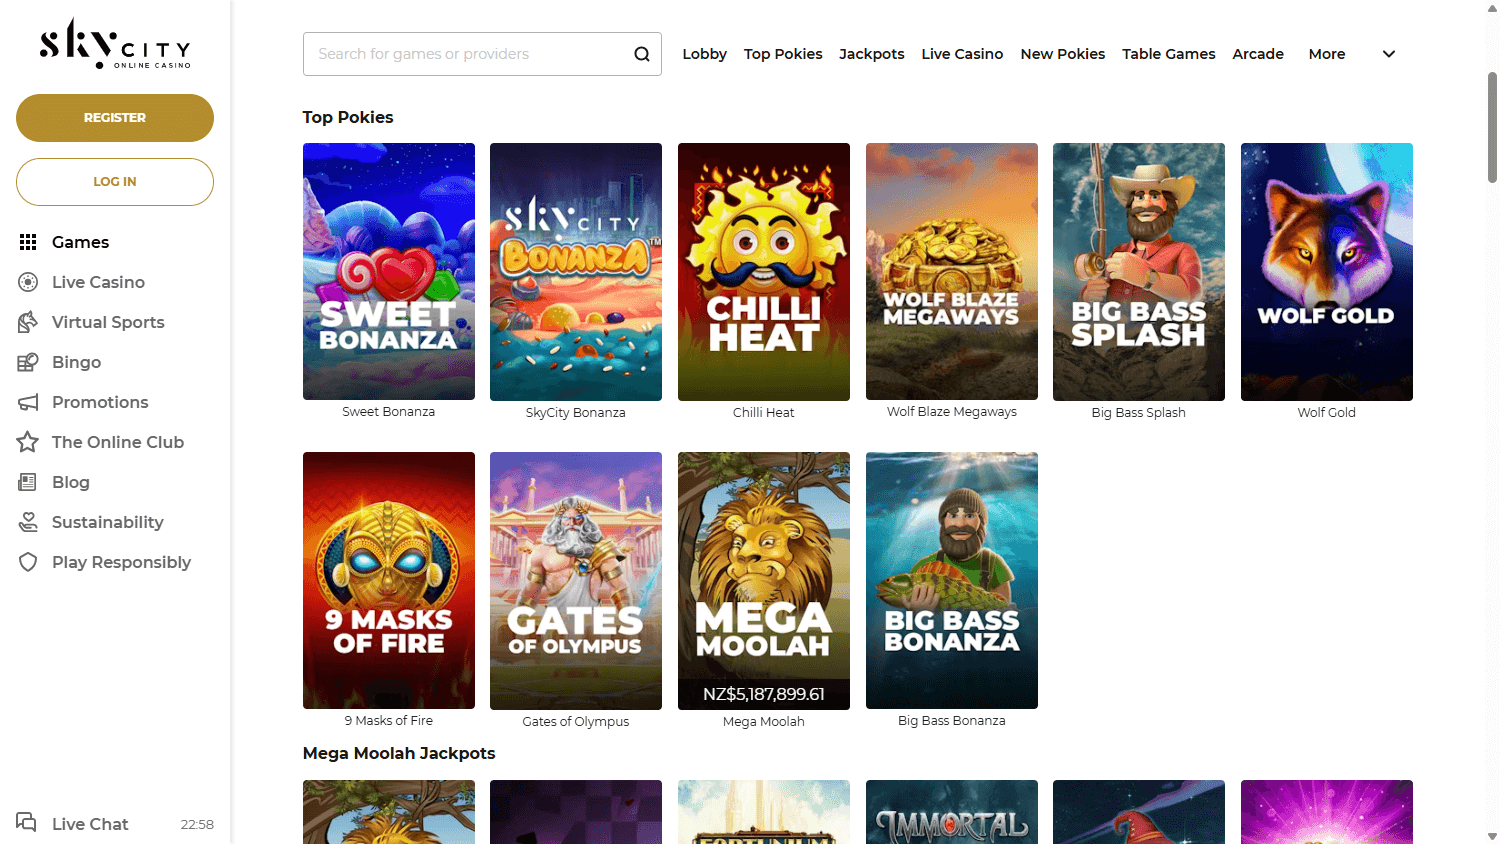Screen dimensions: 1500x844
Task: Click The Online Club star icon
Action: [28, 441]
